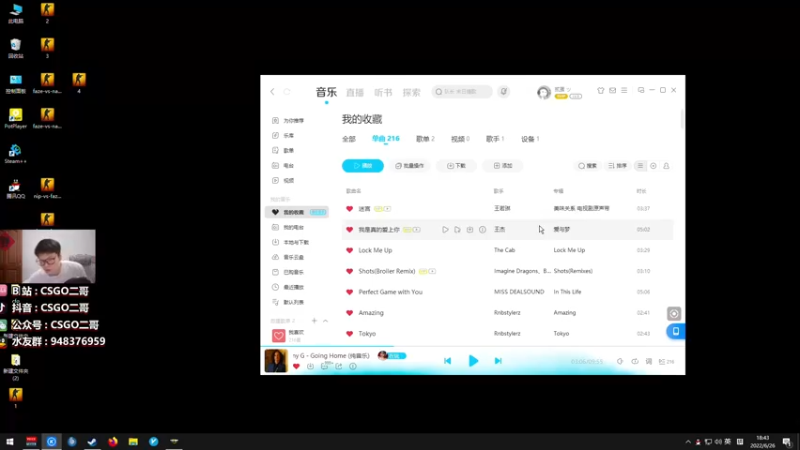
Task: Switch to the 听书 top tab
Action: pos(383,92)
